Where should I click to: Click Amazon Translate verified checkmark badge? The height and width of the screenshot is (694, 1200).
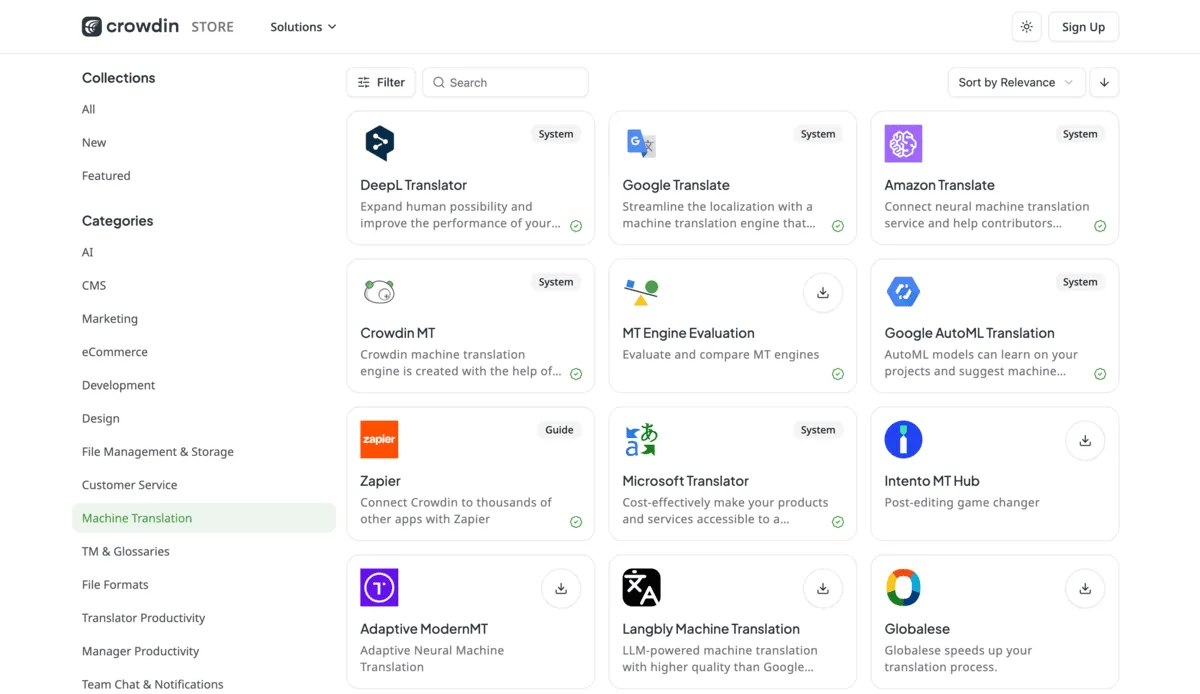pyautogui.click(x=1100, y=226)
